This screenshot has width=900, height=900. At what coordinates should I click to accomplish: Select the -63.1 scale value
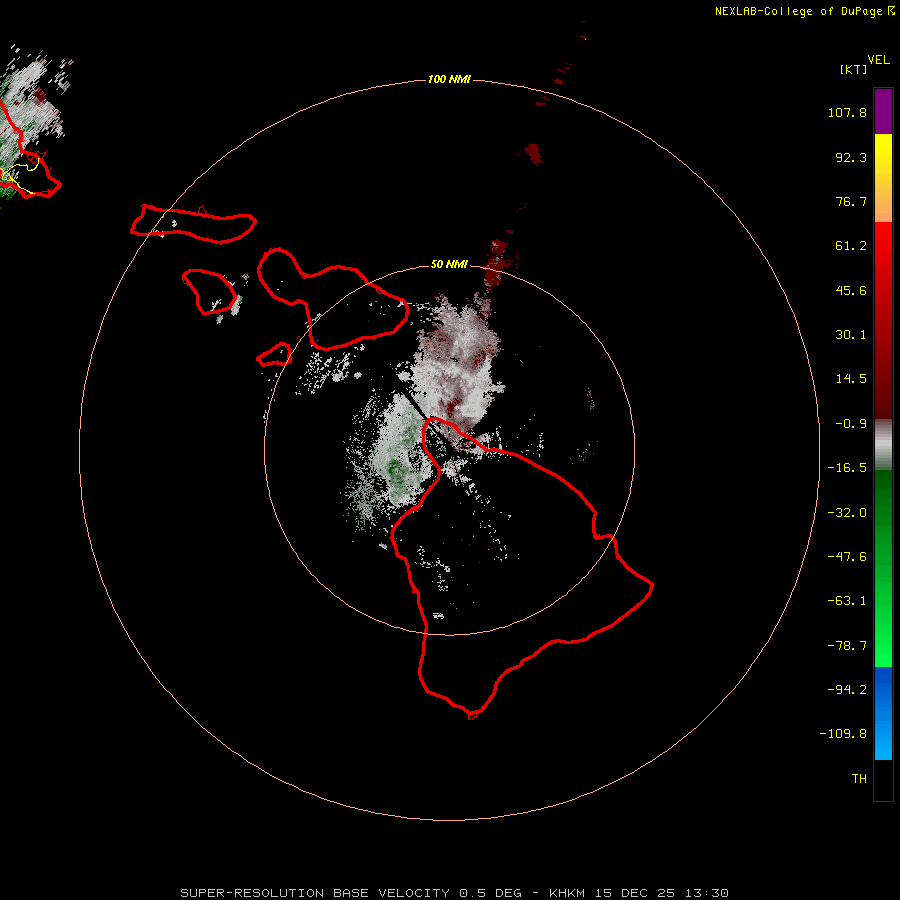(x=847, y=601)
